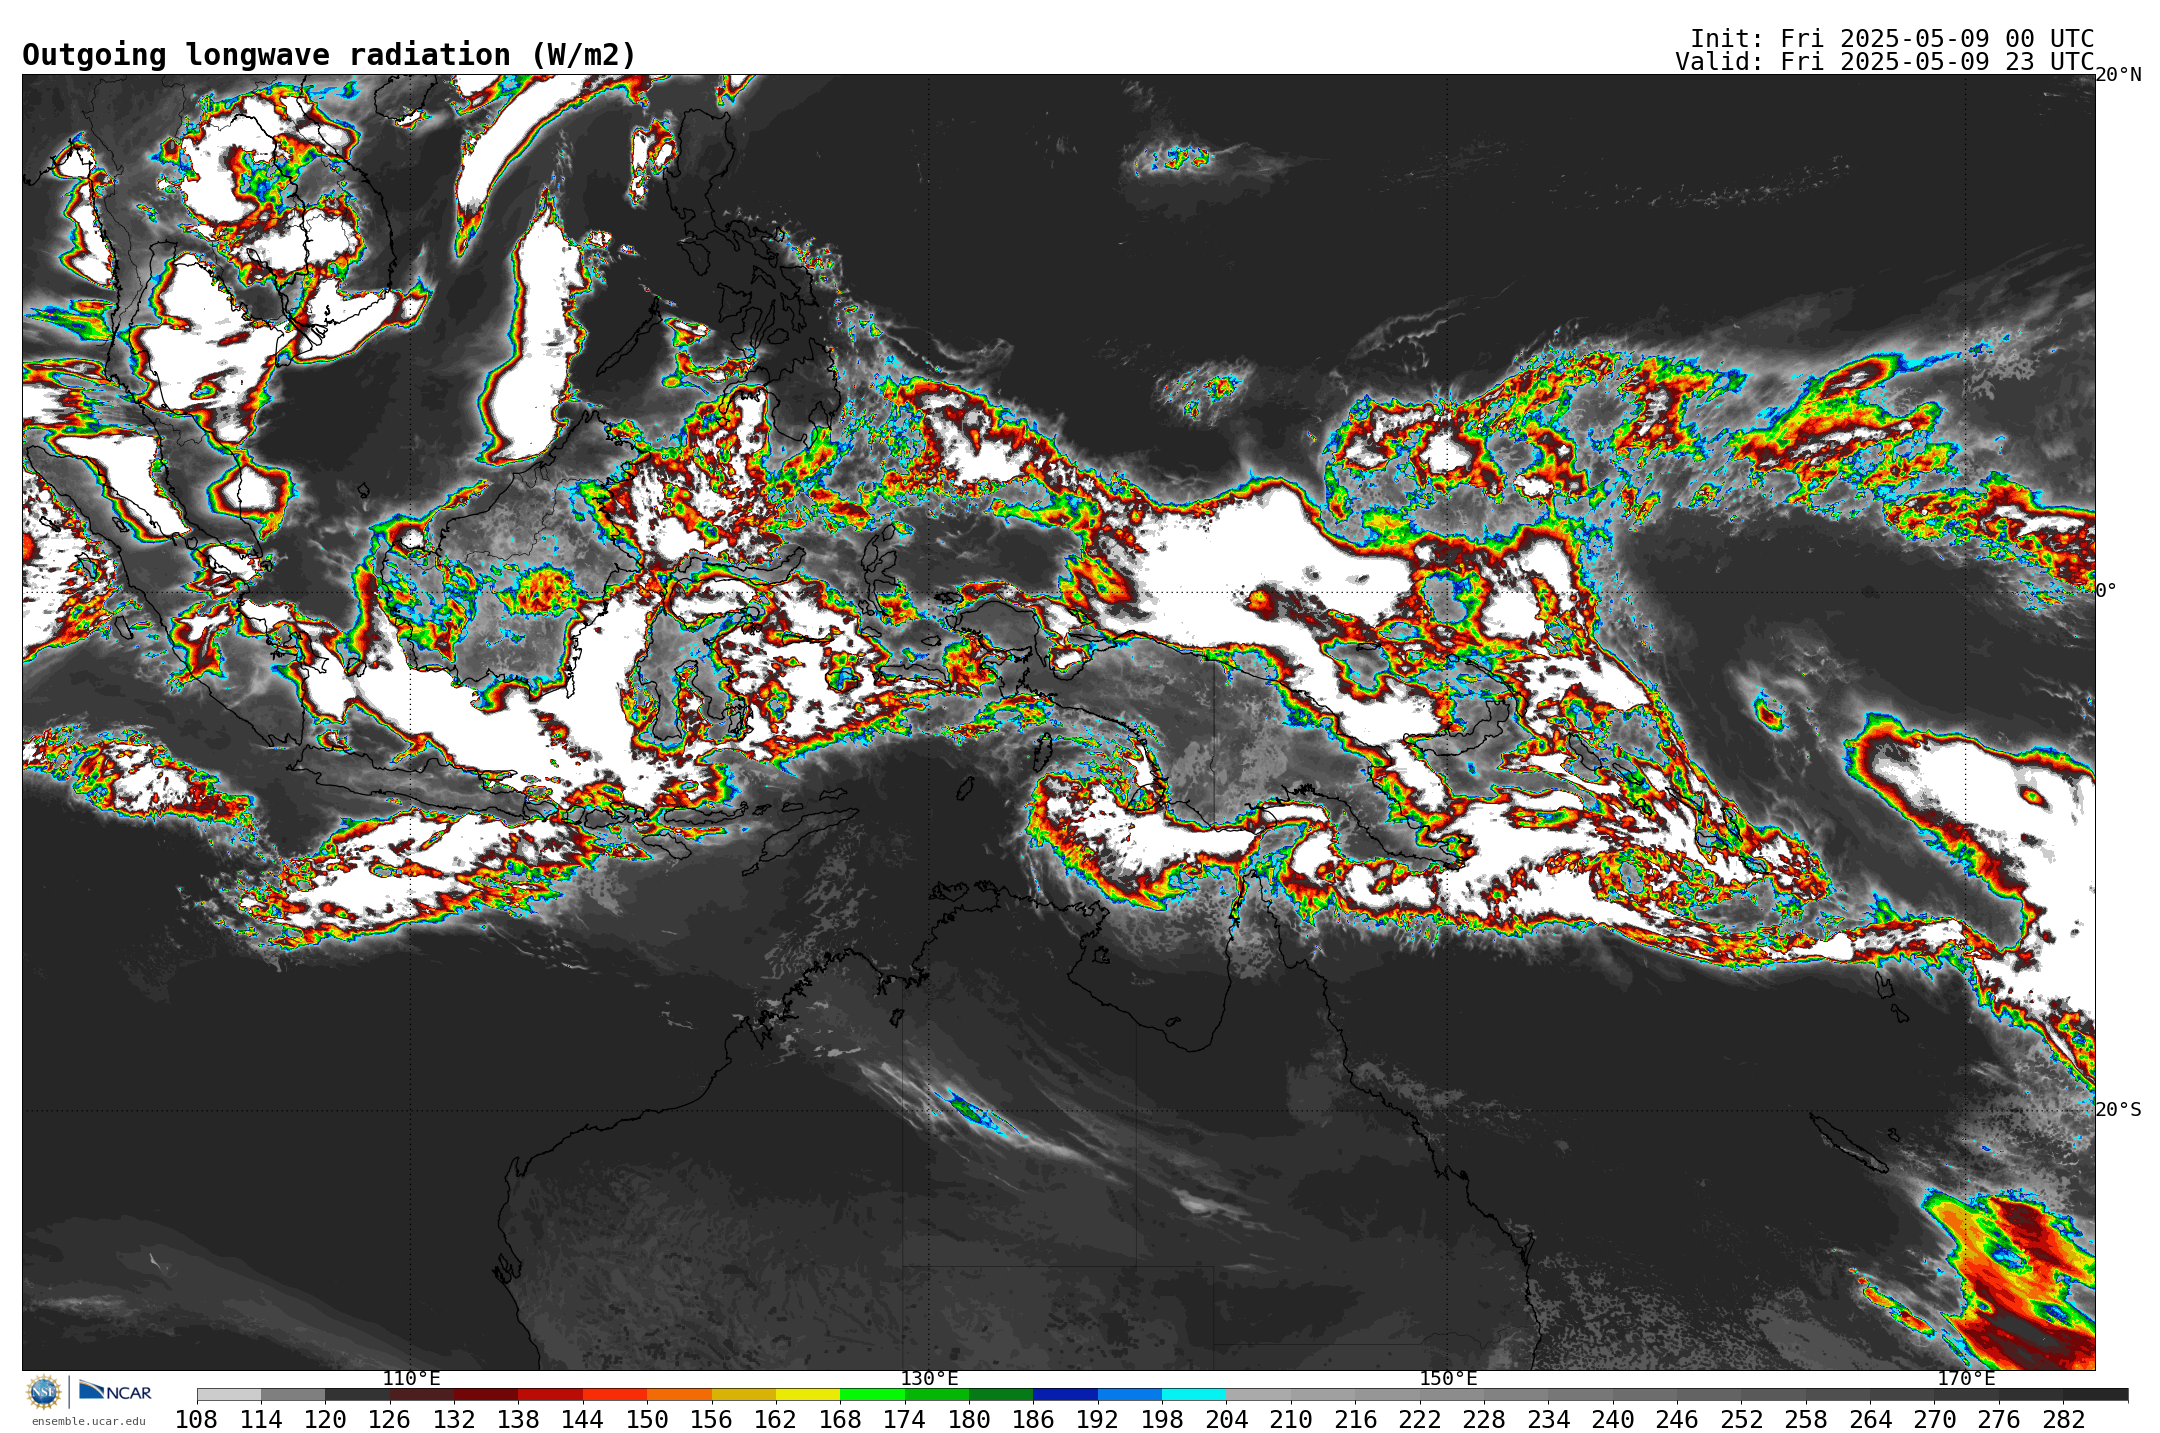Screen dimensions: 2160x1433
Task: Click the NSF logo
Action: click(x=44, y=1392)
